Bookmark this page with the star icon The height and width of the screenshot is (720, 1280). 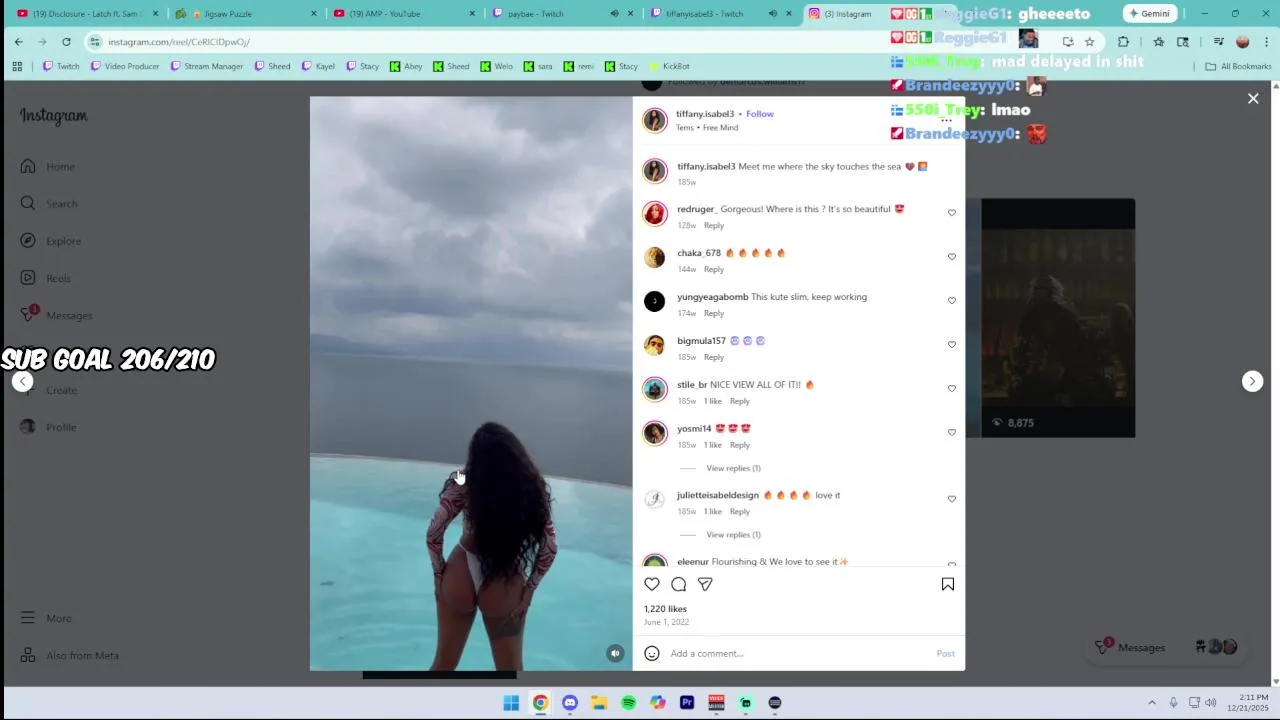[1089, 42]
